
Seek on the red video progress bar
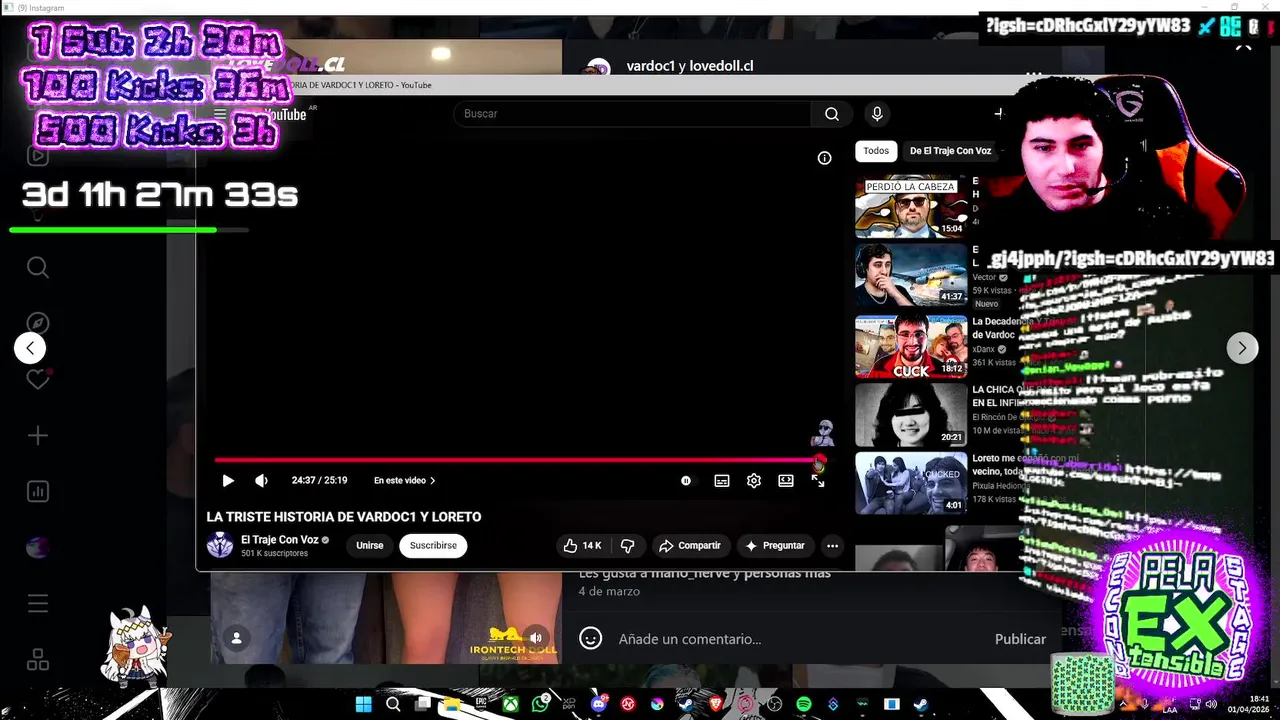[x=519, y=460]
